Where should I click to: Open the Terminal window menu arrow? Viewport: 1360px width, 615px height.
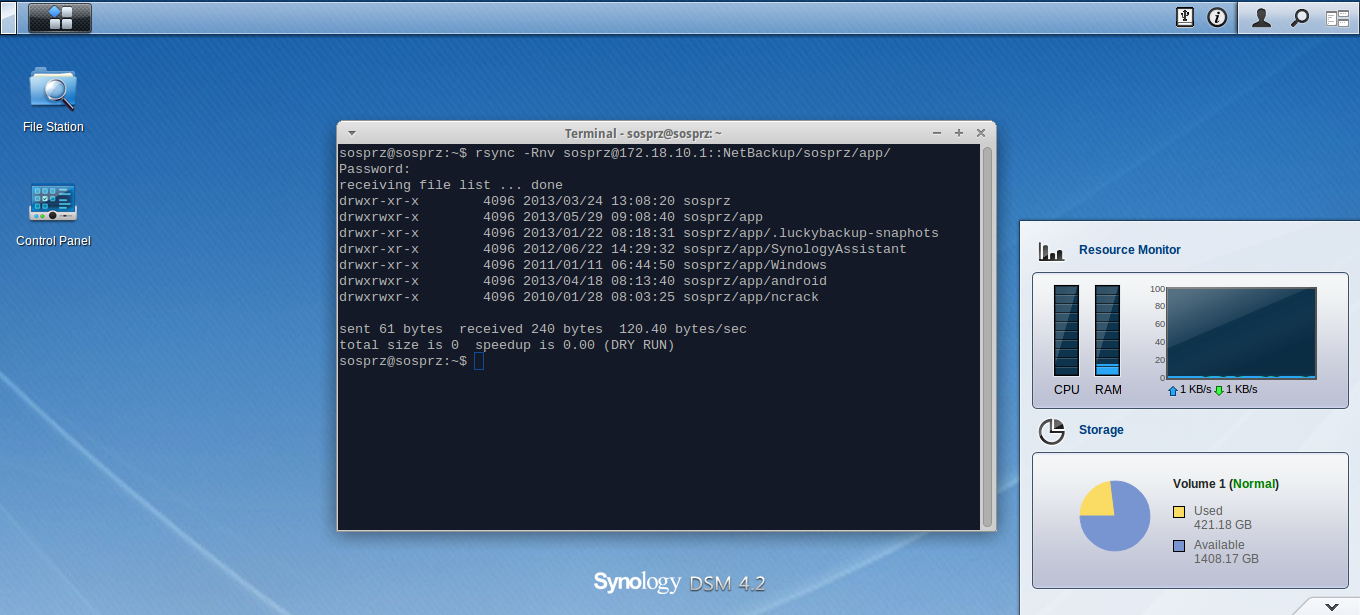(350, 133)
